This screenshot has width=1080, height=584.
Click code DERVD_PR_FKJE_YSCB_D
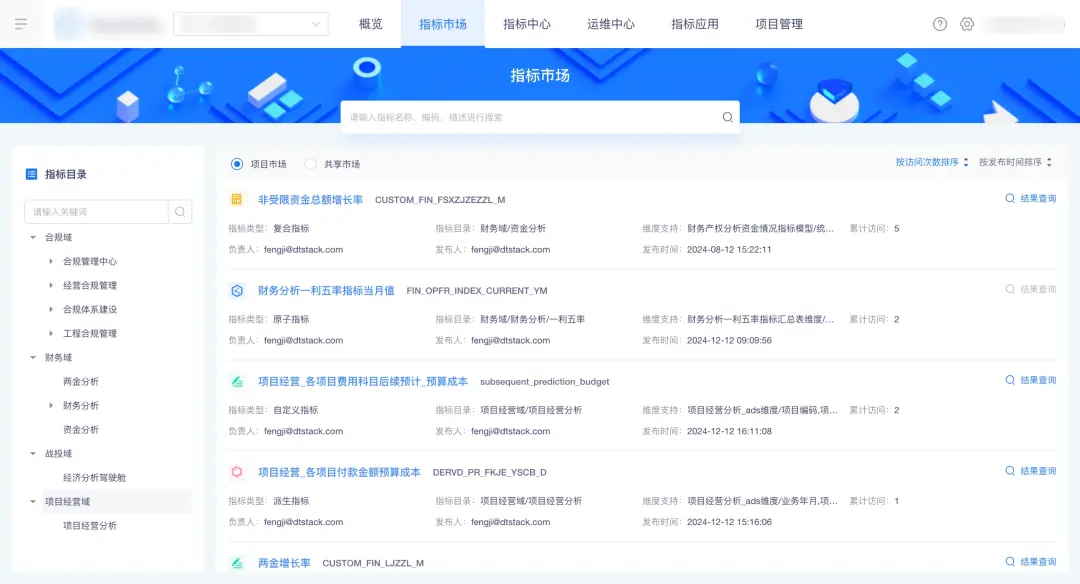(x=489, y=473)
